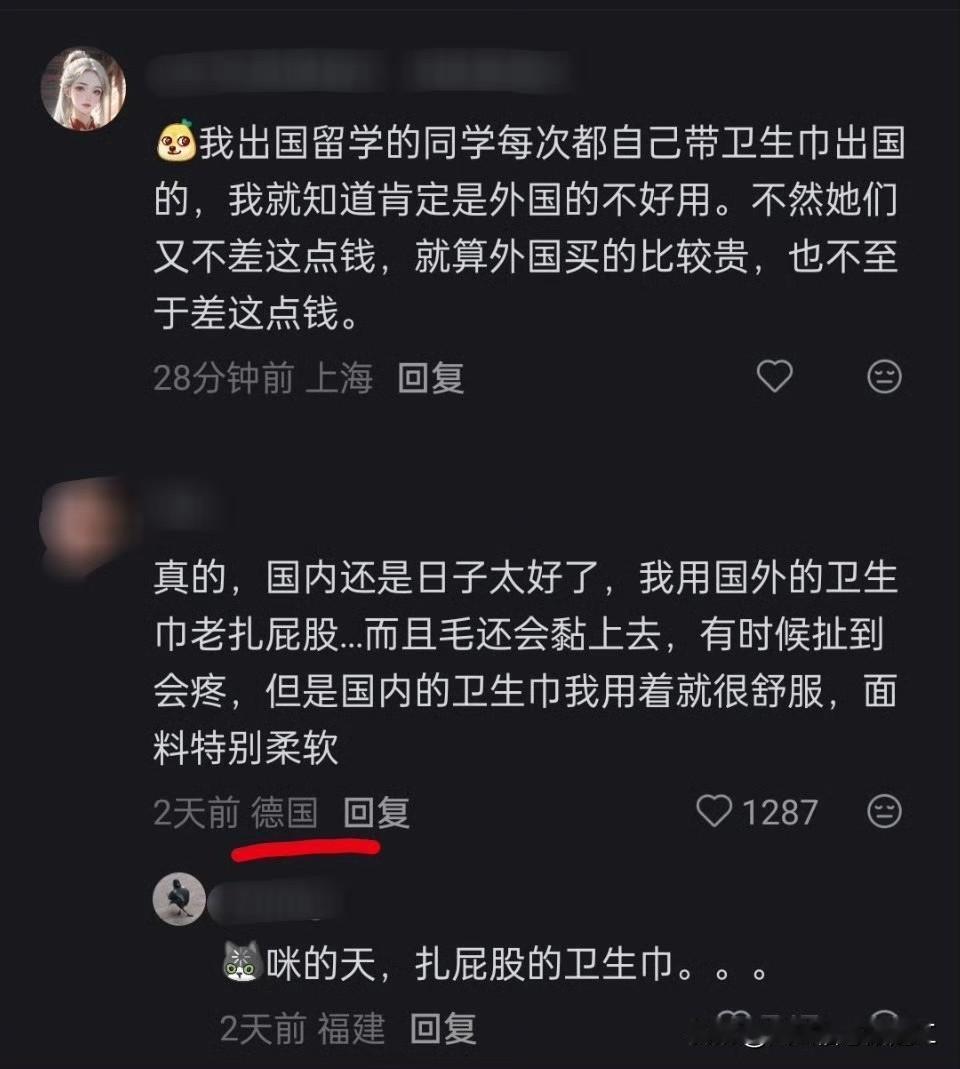960x1069 pixels.
Task: Tap the 德国 location label
Action: [284, 813]
